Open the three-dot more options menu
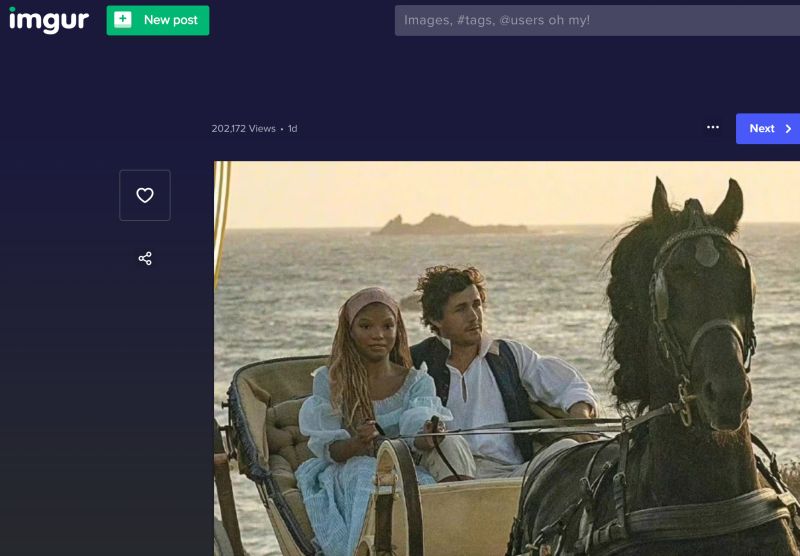 coord(713,128)
